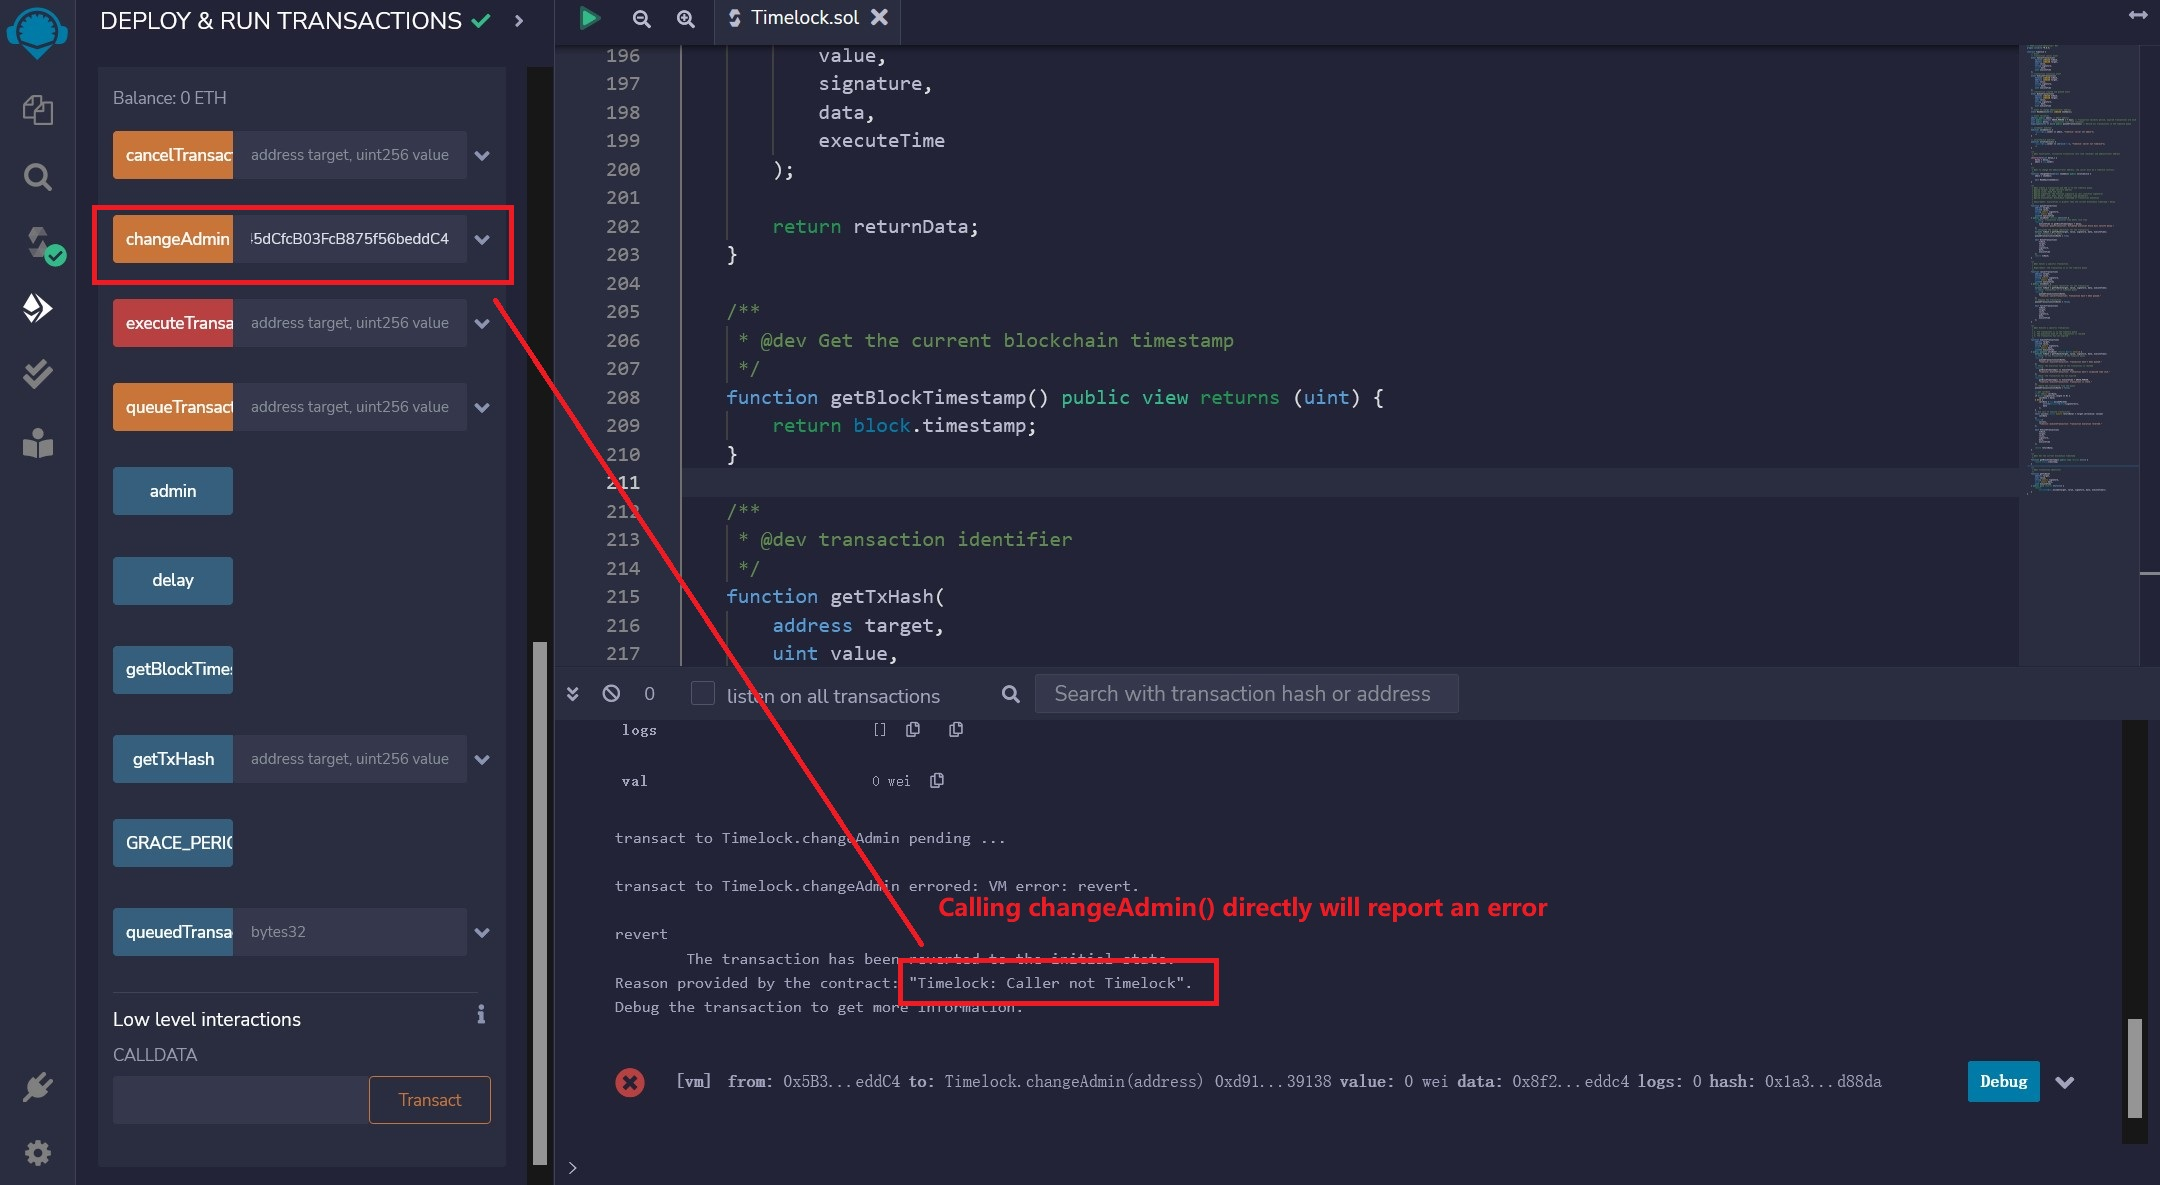Screen dimensions: 2160x1185
Task: Click Transact under Low level interactions
Action: click(429, 1100)
